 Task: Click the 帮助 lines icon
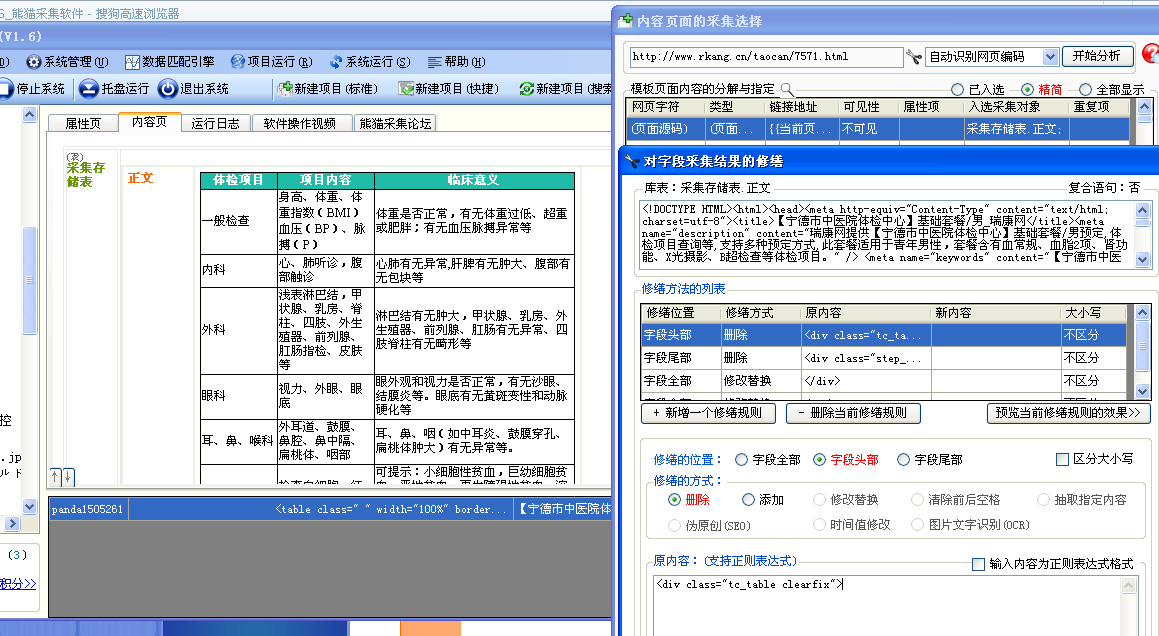pos(435,62)
